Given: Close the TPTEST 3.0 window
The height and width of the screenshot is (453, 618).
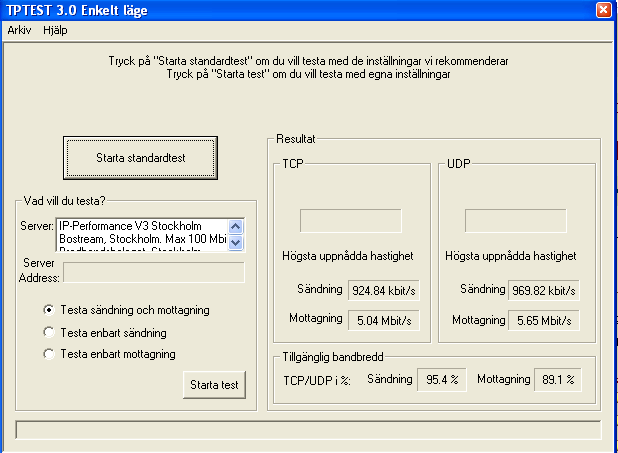Looking at the screenshot, I should click(603, 9).
